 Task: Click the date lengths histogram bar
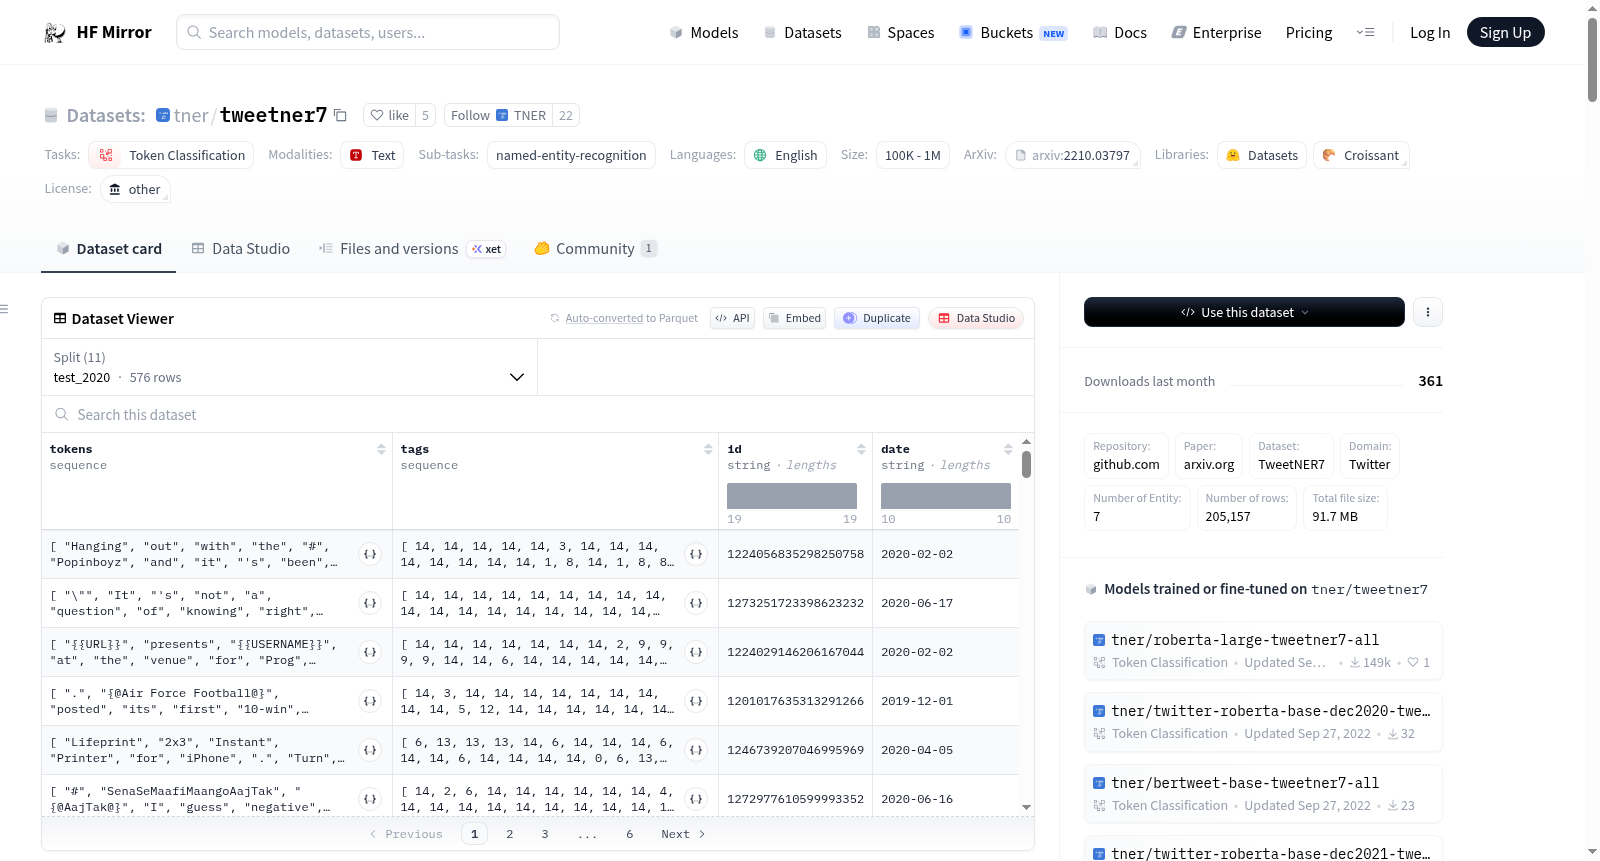pos(946,496)
